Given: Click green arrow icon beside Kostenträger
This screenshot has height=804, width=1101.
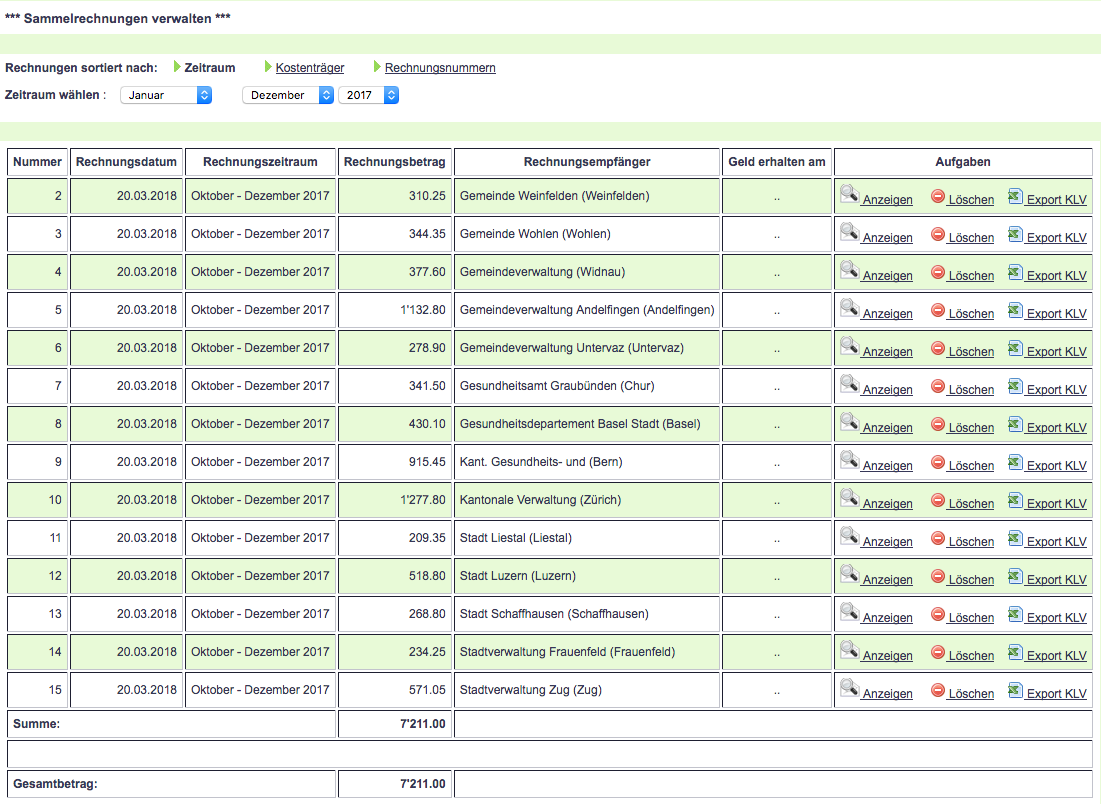Looking at the screenshot, I should pos(268,67).
